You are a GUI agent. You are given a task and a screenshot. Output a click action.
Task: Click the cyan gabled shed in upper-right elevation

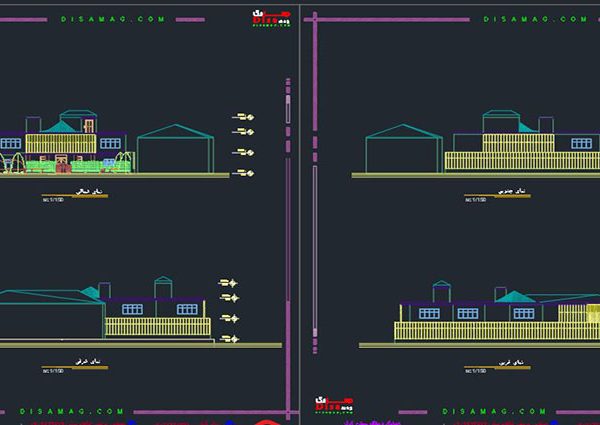click(404, 150)
